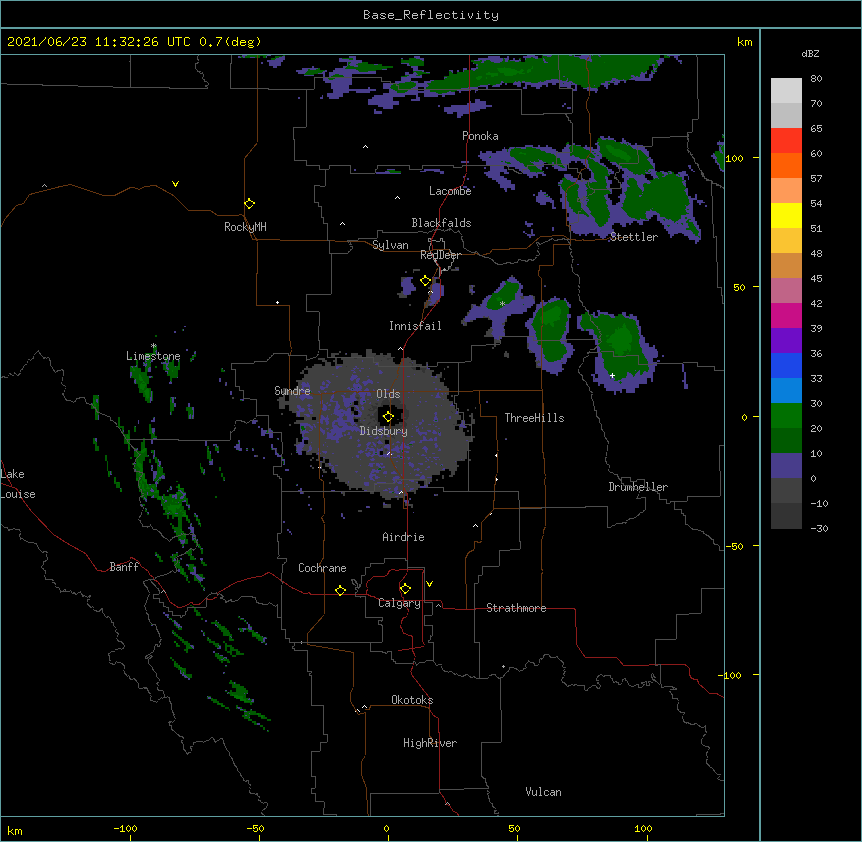Click the dark gray -10 dBZ swatch
The image size is (862, 842).
coord(786,516)
